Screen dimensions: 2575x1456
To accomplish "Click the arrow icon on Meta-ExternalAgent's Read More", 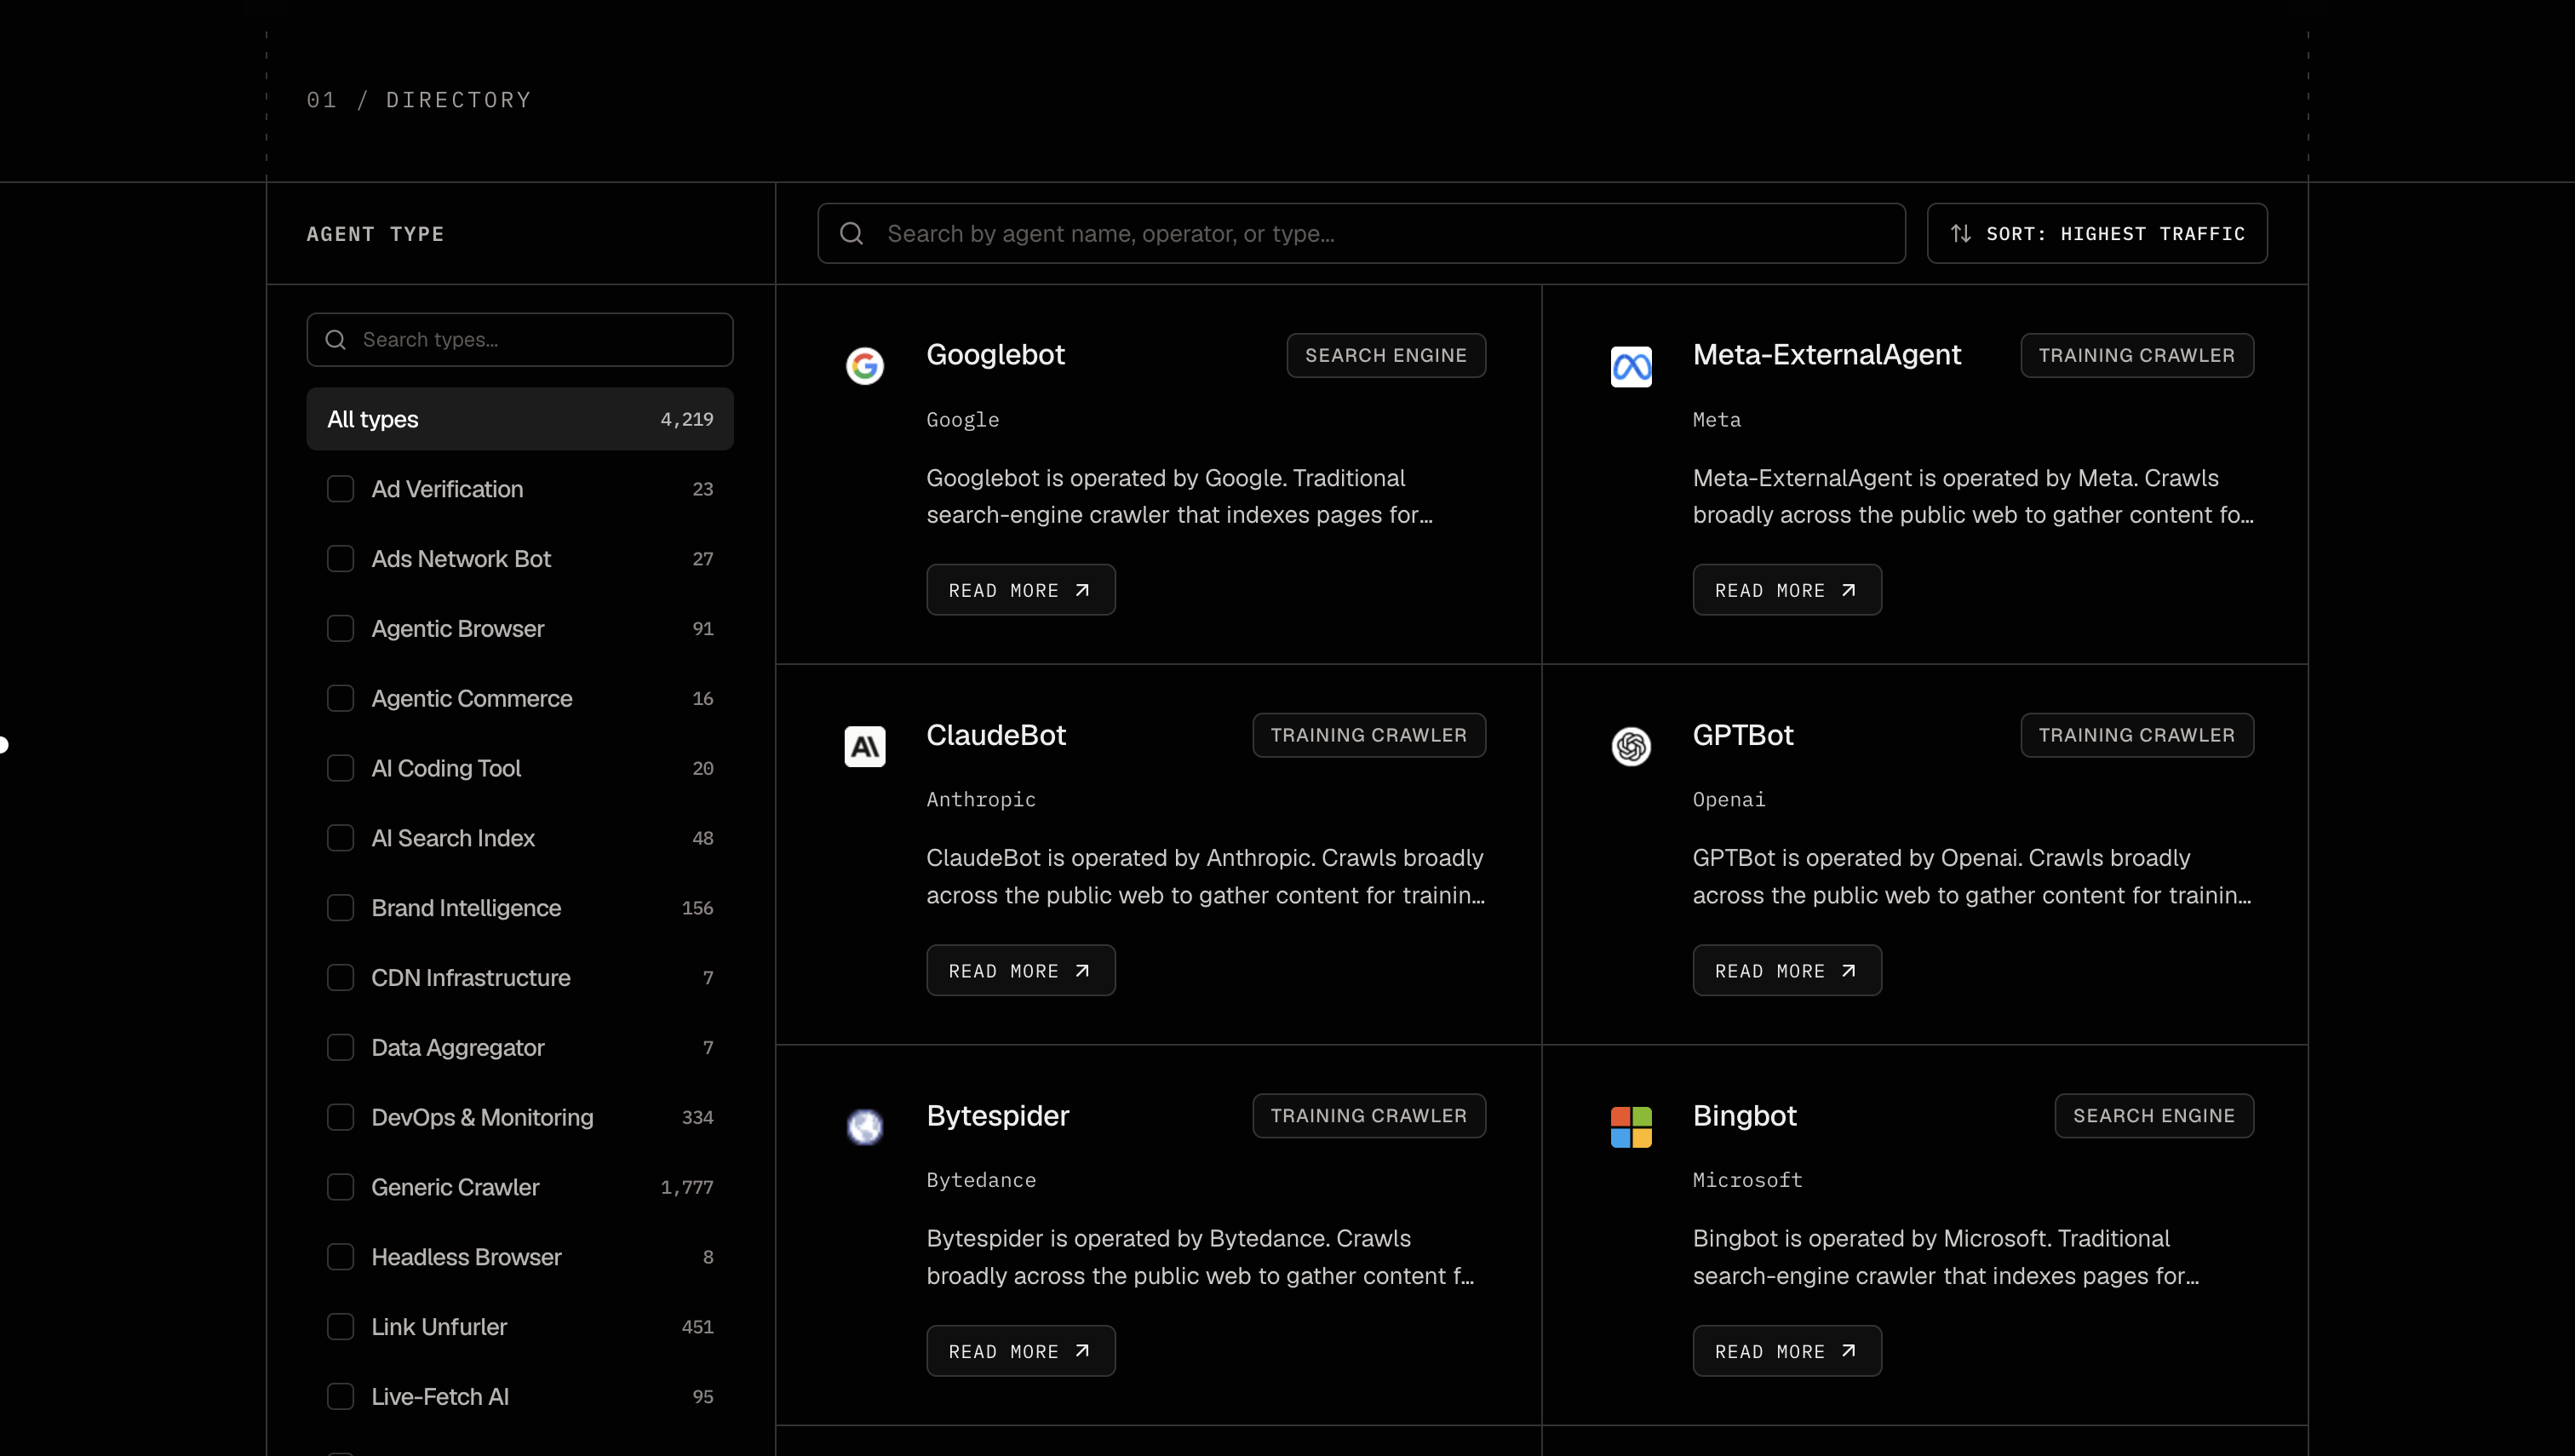I will pos(1848,590).
